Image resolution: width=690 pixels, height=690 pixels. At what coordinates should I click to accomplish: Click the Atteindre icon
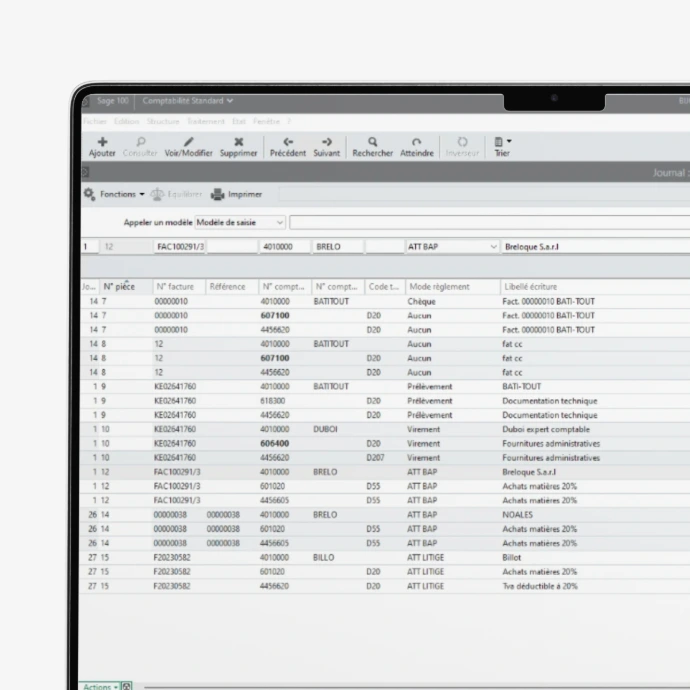pyautogui.click(x=416, y=142)
